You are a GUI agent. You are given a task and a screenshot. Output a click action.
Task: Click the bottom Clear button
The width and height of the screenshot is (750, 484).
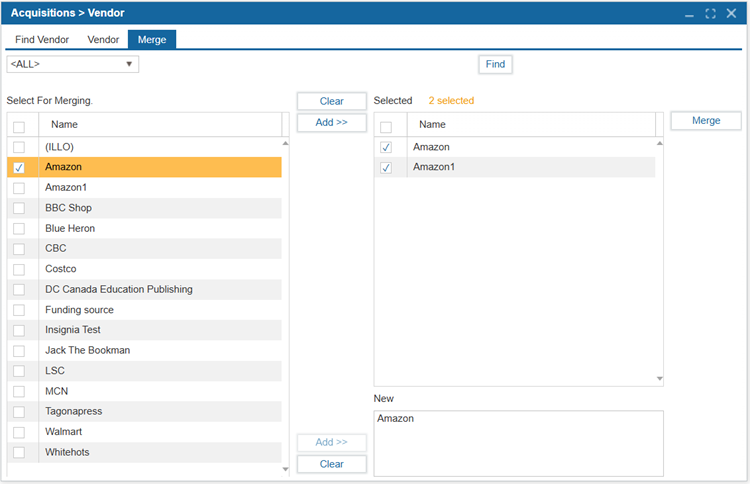click(x=331, y=464)
